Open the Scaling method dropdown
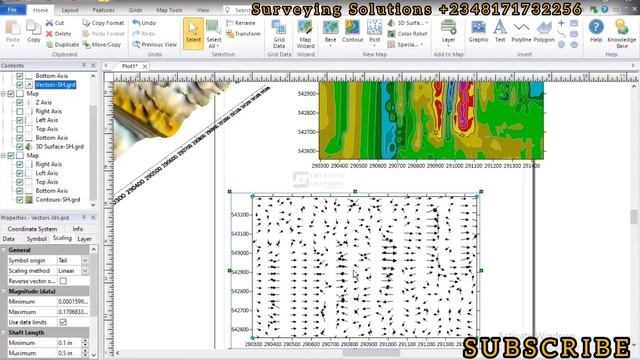This screenshot has width=640, height=360. 85,271
